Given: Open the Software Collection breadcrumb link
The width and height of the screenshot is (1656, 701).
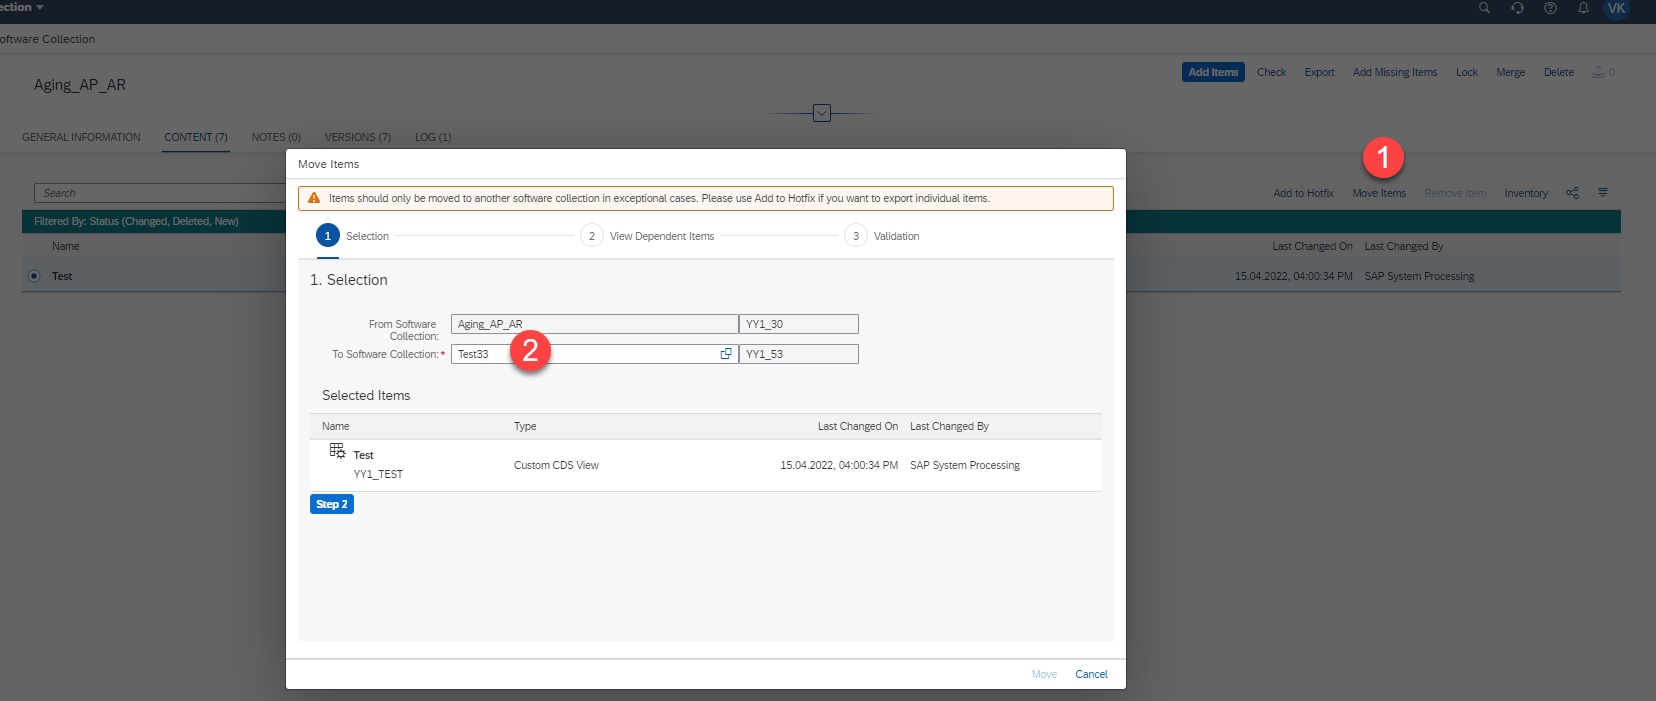Looking at the screenshot, I should click(47, 39).
